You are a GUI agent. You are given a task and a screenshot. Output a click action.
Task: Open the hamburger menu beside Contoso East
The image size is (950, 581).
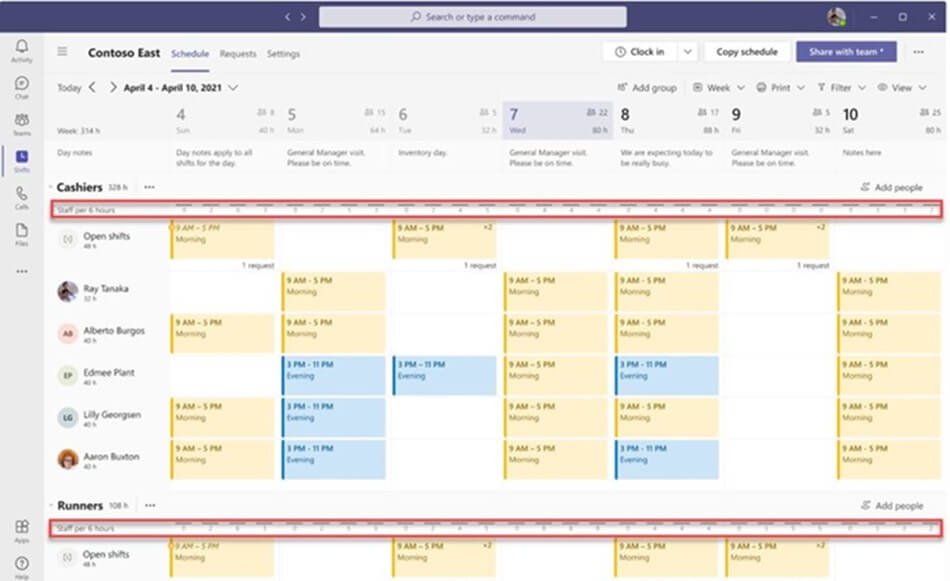click(62, 53)
